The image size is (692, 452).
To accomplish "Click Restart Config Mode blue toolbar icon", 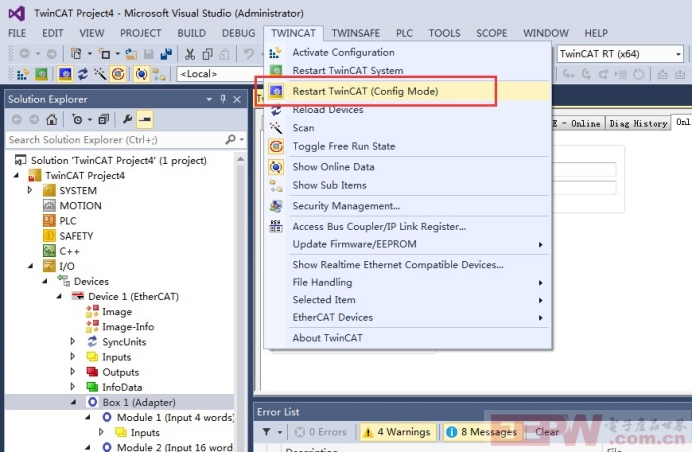I will click(65, 74).
